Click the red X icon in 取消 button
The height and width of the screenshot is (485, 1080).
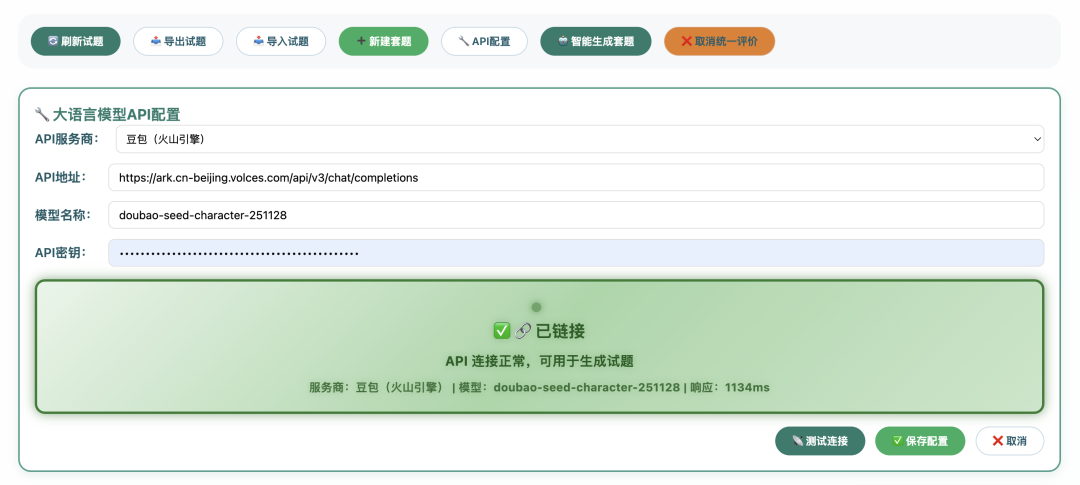coord(997,441)
